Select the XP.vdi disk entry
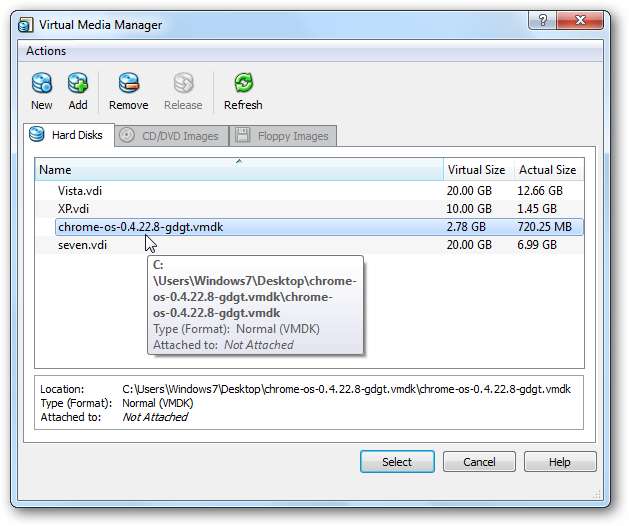The image size is (629, 526). [72, 208]
